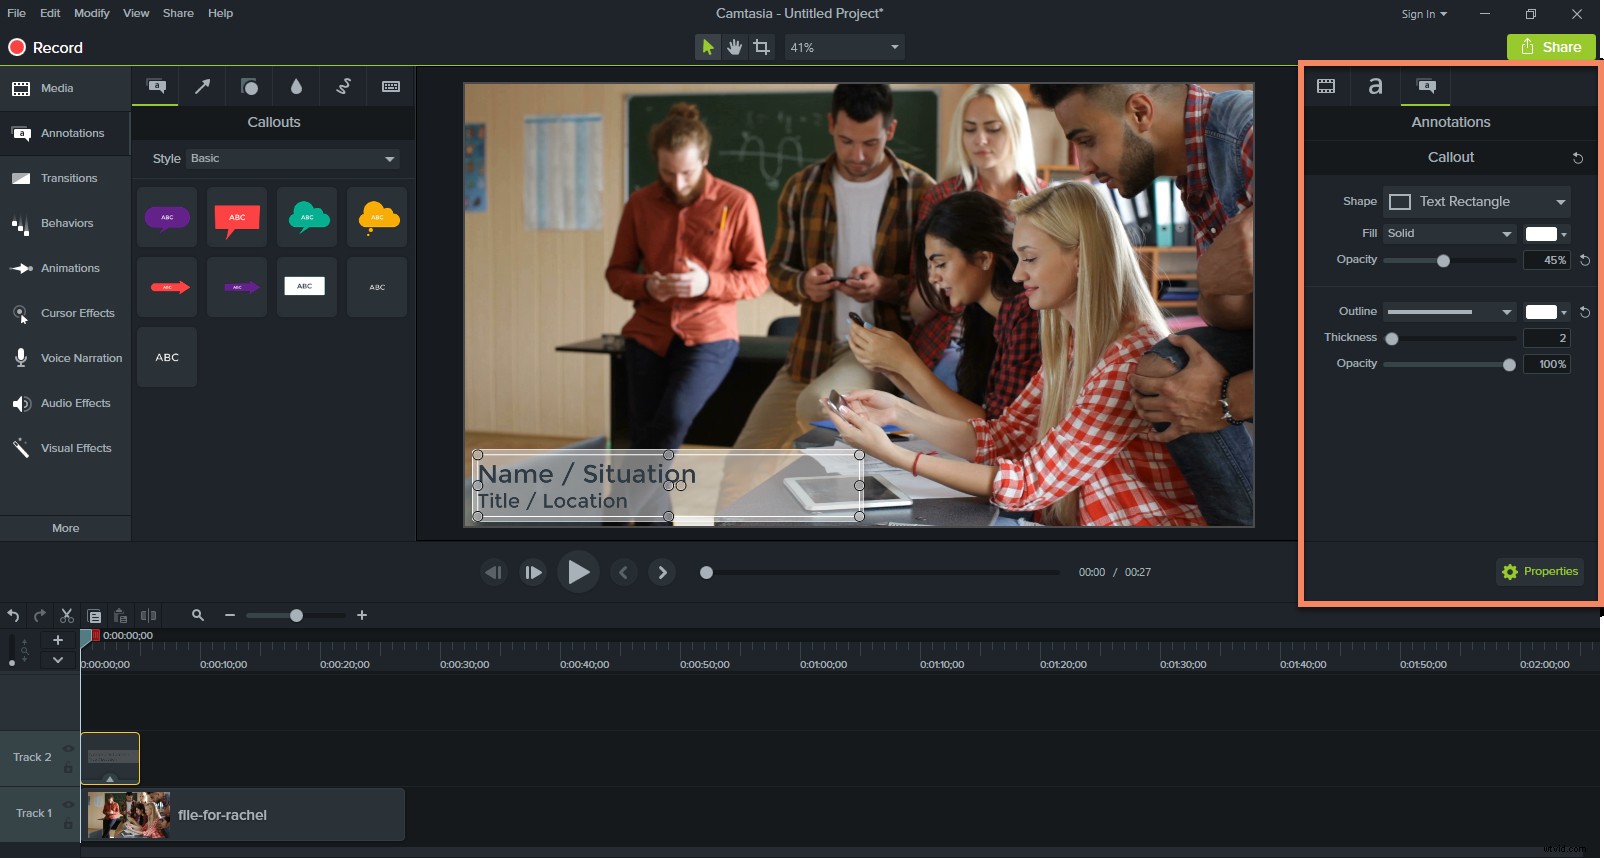Cut selection with the scissors icon

tap(67, 616)
